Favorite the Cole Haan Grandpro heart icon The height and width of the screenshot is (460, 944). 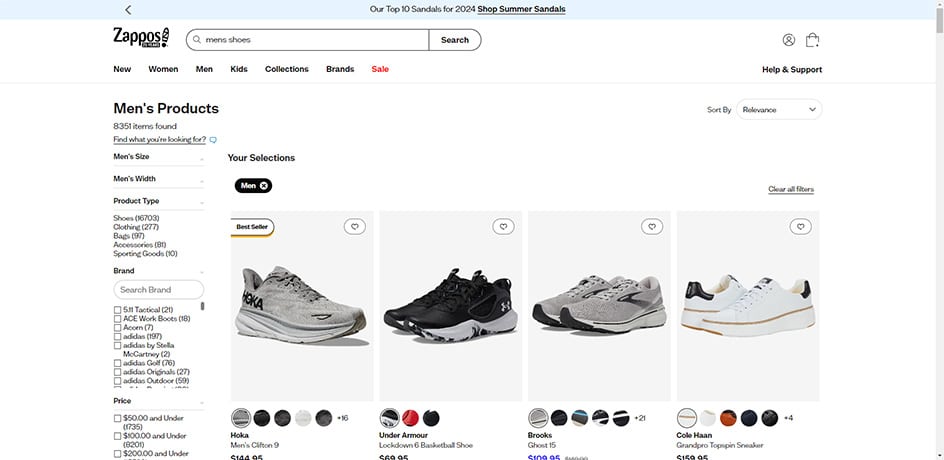click(x=801, y=226)
